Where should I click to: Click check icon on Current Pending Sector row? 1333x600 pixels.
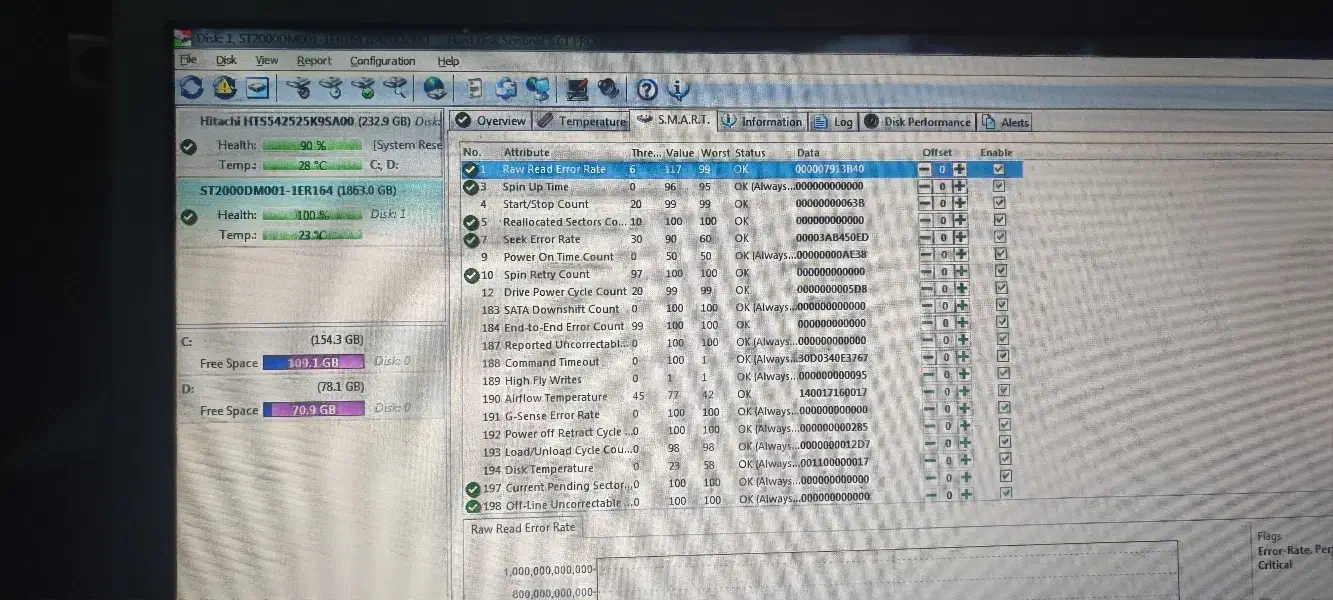pyautogui.click(x=474, y=489)
